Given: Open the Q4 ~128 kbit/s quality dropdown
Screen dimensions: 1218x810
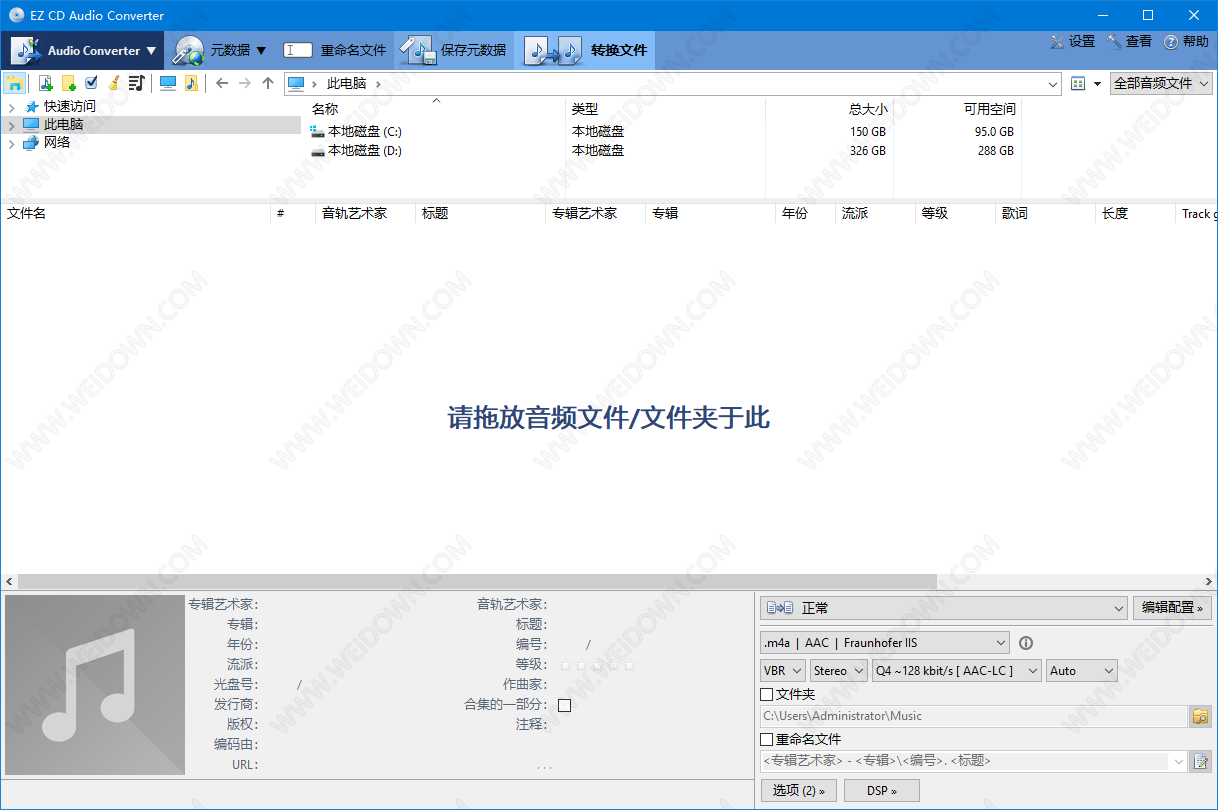Looking at the screenshot, I should pos(956,671).
